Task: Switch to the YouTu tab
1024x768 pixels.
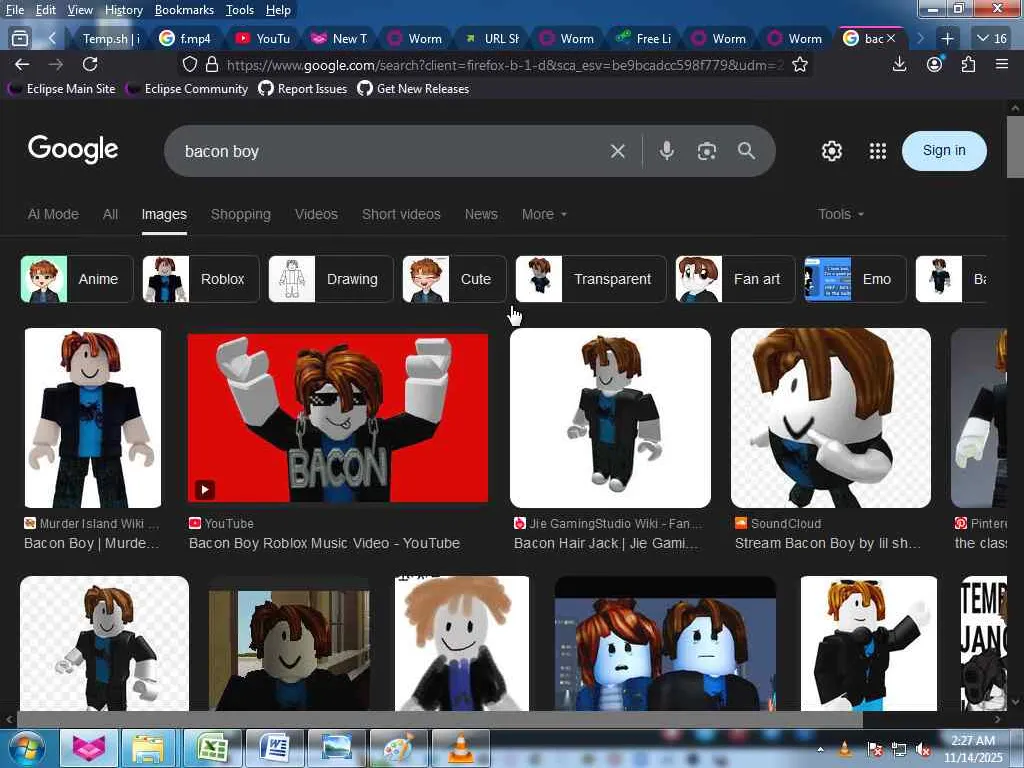Action: pos(264,39)
